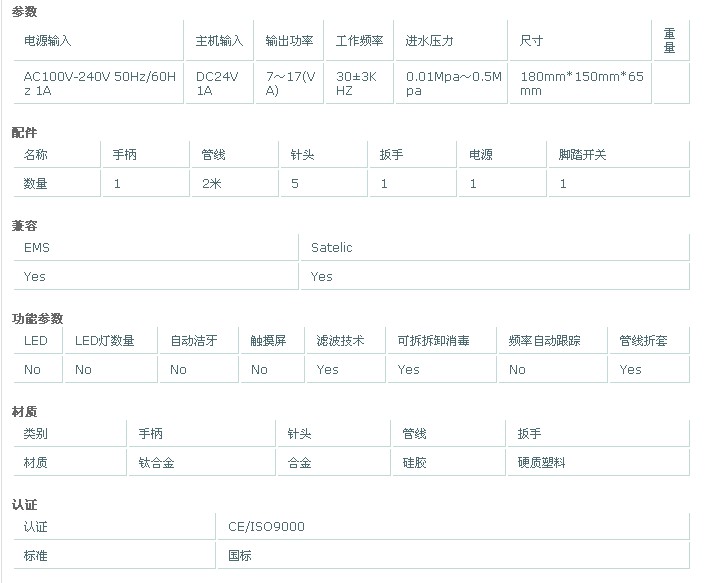Click the 硬质塑料 material cell
Viewport: 719px width, 583px height.
[541, 463]
